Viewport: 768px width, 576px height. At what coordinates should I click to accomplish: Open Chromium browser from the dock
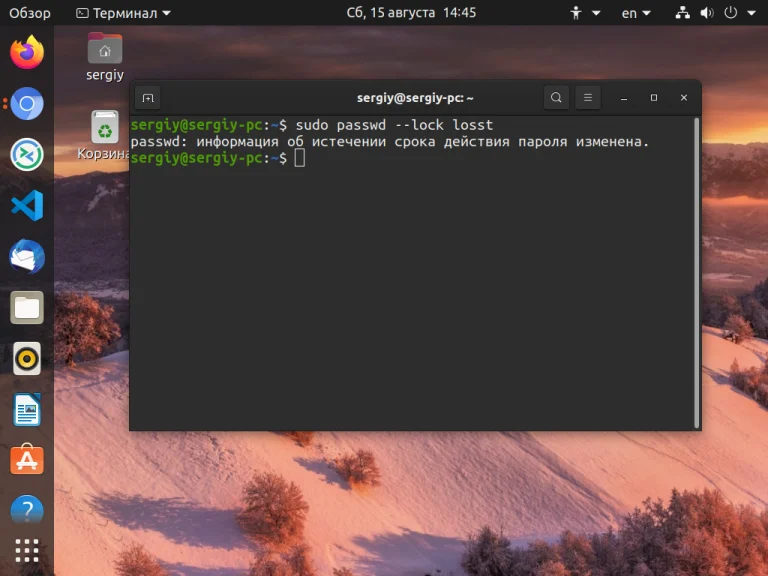pos(27,104)
